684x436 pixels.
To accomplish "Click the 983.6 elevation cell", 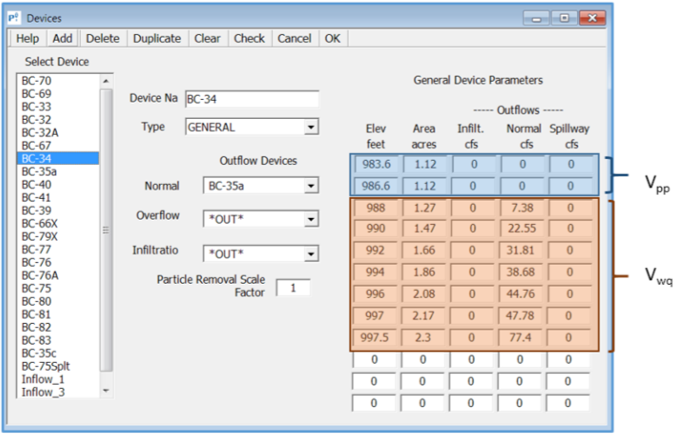I will [374, 167].
